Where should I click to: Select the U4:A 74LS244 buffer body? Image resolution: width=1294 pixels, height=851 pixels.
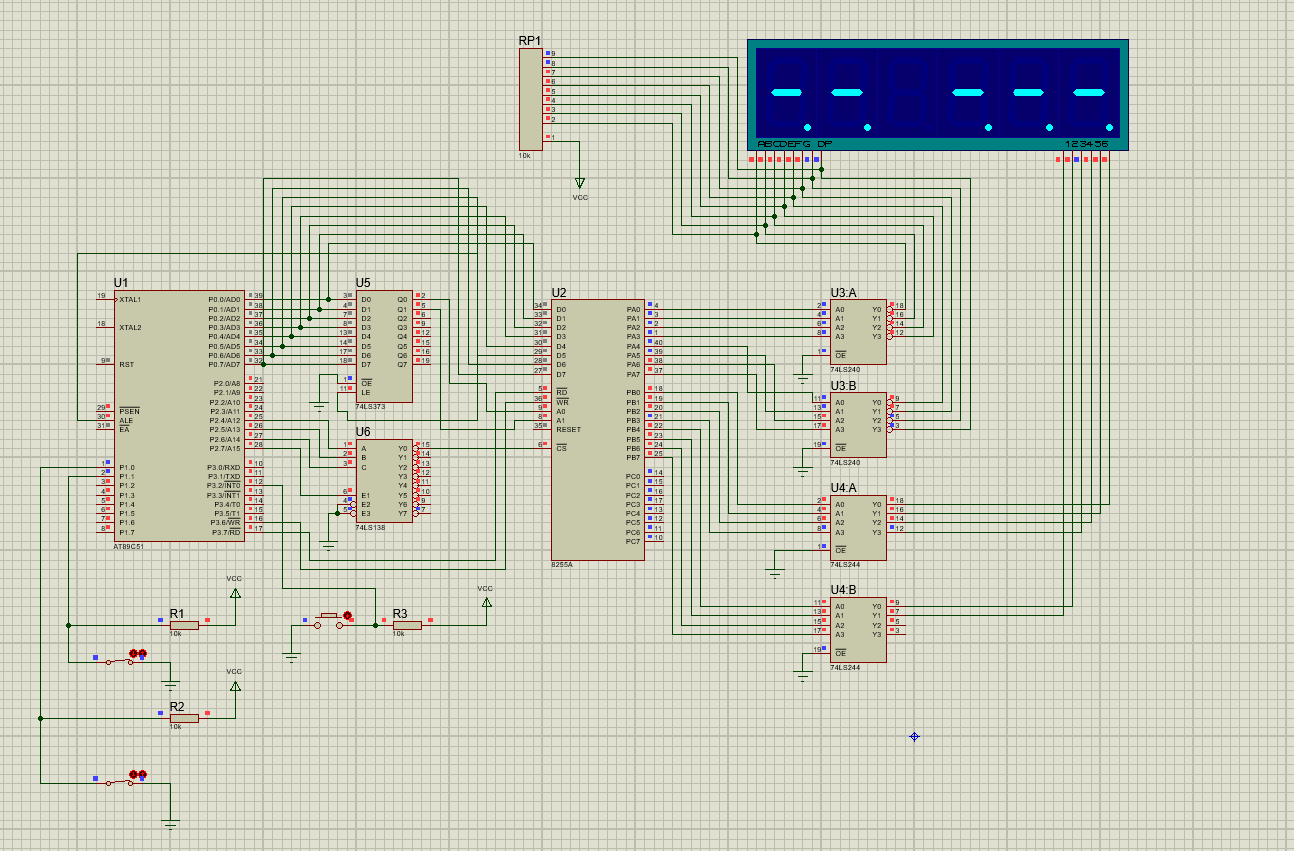(857, 529)
